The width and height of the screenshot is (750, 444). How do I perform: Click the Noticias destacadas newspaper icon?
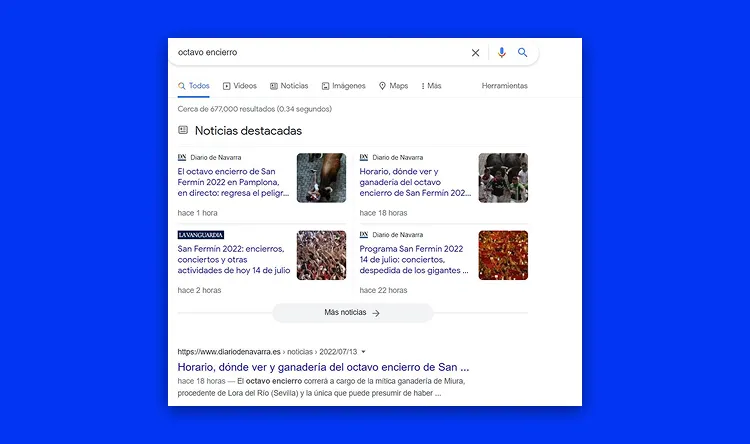(183, 130)
